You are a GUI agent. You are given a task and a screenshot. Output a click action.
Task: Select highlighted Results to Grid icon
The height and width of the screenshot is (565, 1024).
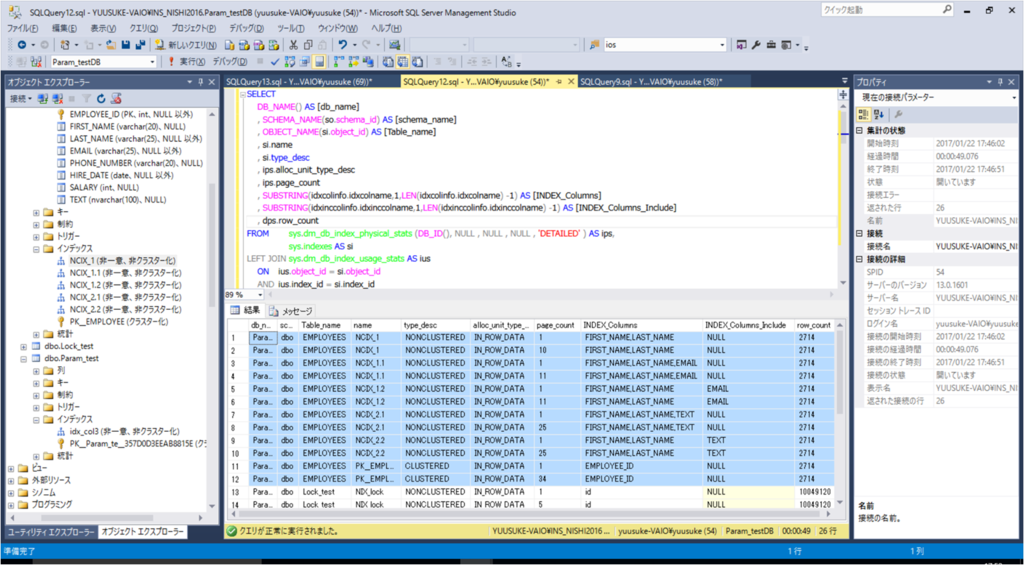[x=402, y=61]
